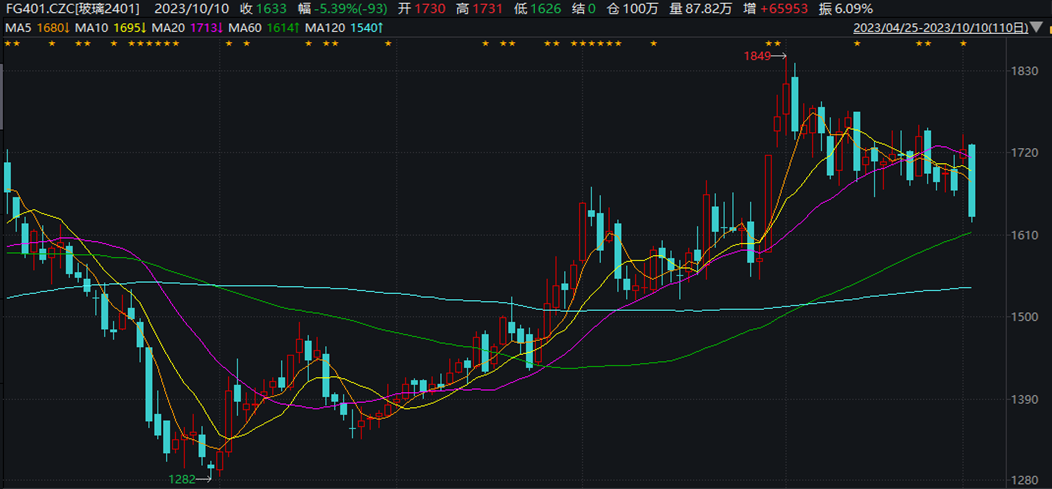Click the position increase 增 +65953

[778, 9]
